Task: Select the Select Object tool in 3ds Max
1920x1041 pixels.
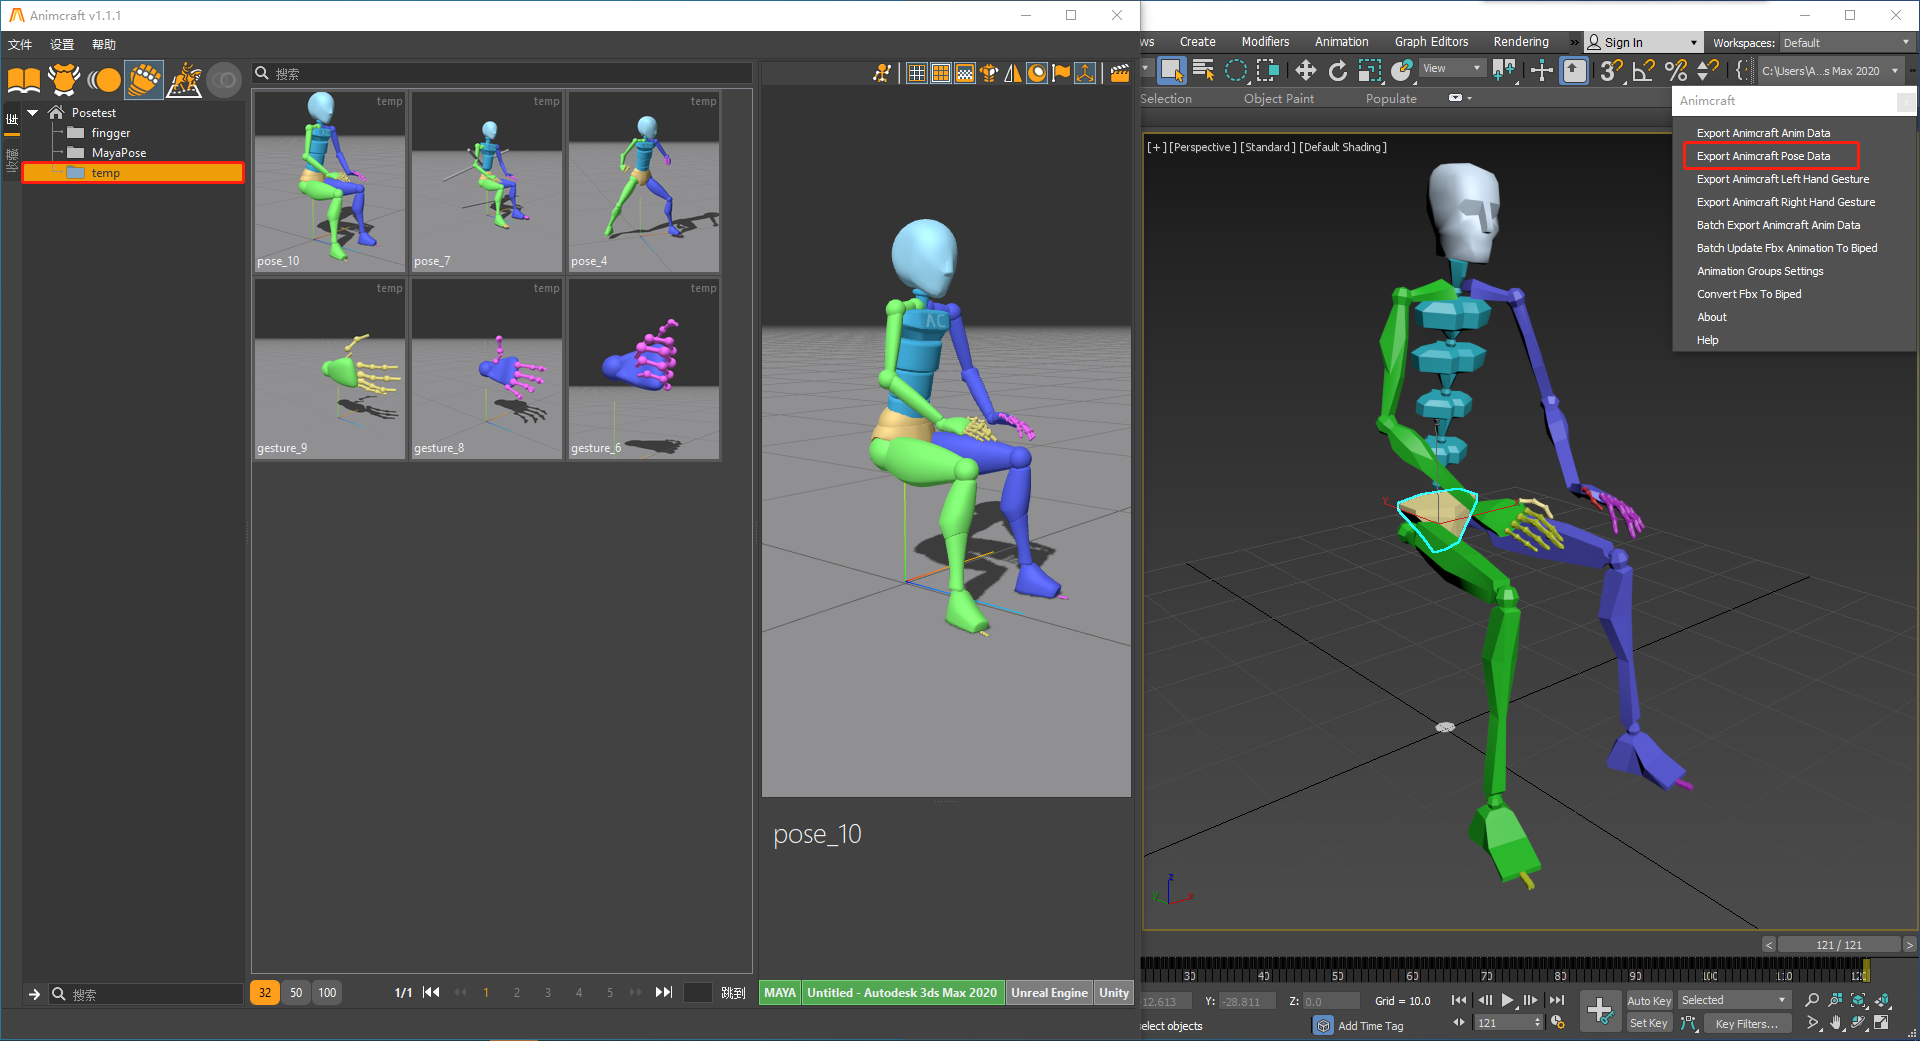Action: point(1171,70)
